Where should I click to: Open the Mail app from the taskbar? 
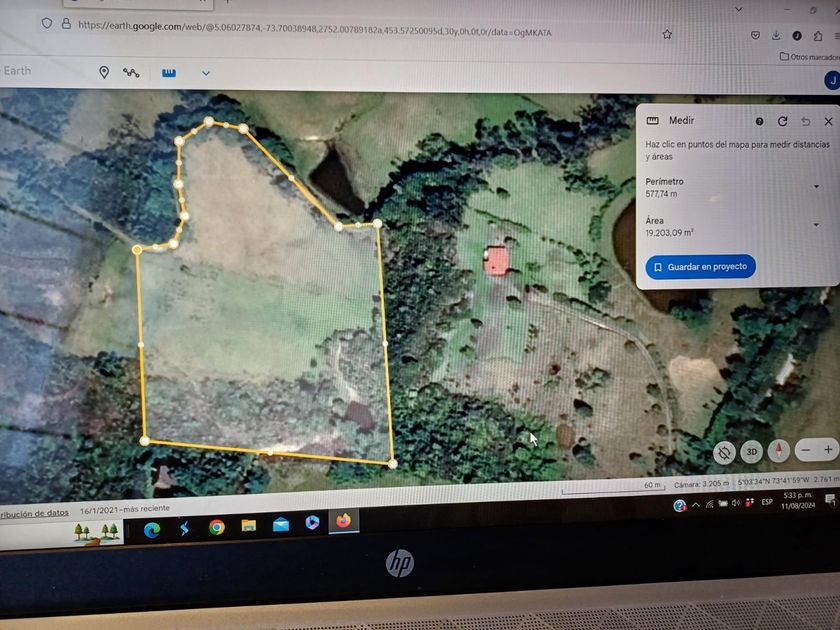click(281, 524)
